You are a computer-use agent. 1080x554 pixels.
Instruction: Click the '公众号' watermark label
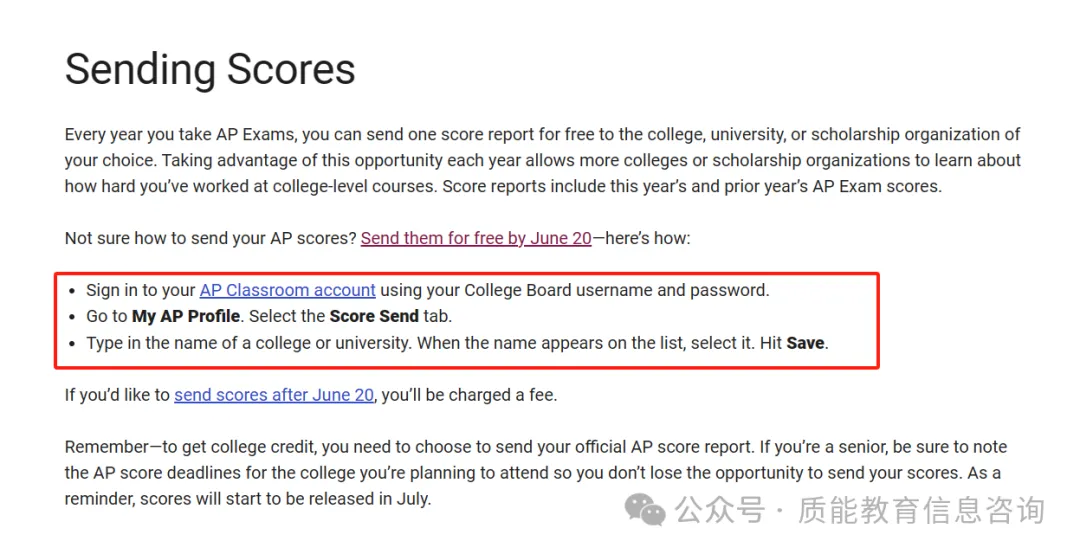pyautogui.click(x=720, y=511)
